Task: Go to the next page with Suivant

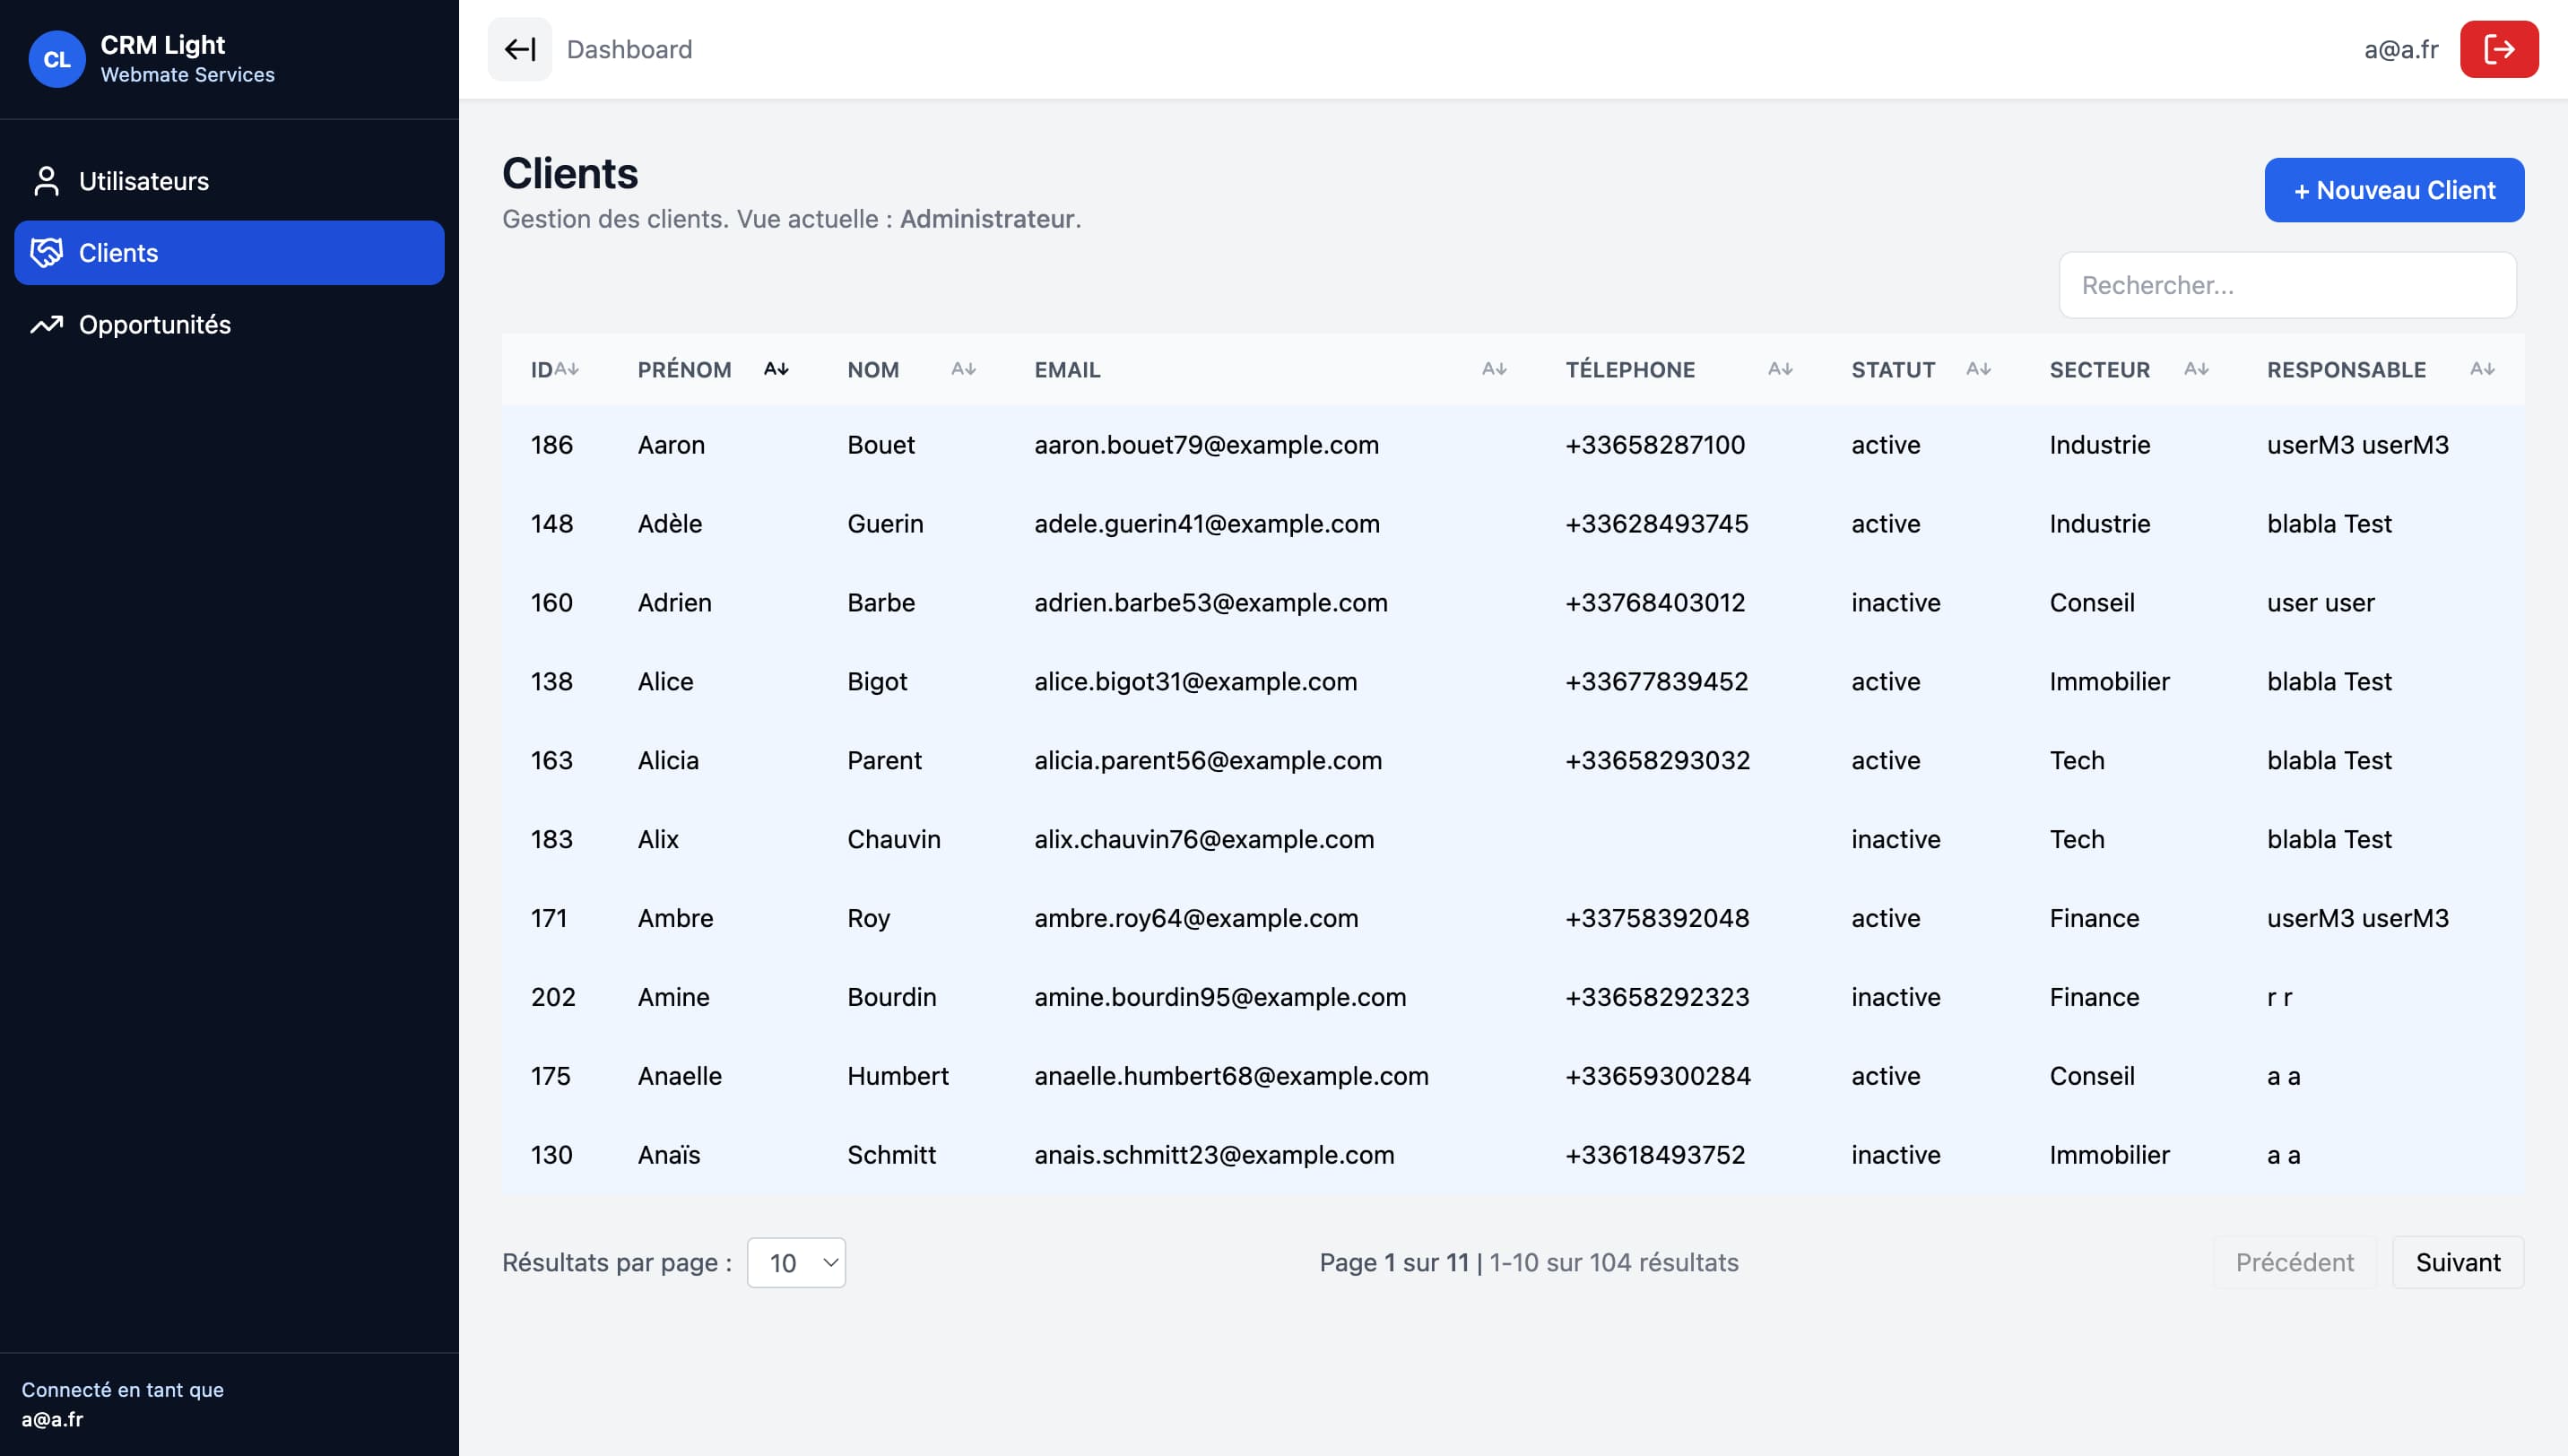Action: click(x=2458, y=1262)
